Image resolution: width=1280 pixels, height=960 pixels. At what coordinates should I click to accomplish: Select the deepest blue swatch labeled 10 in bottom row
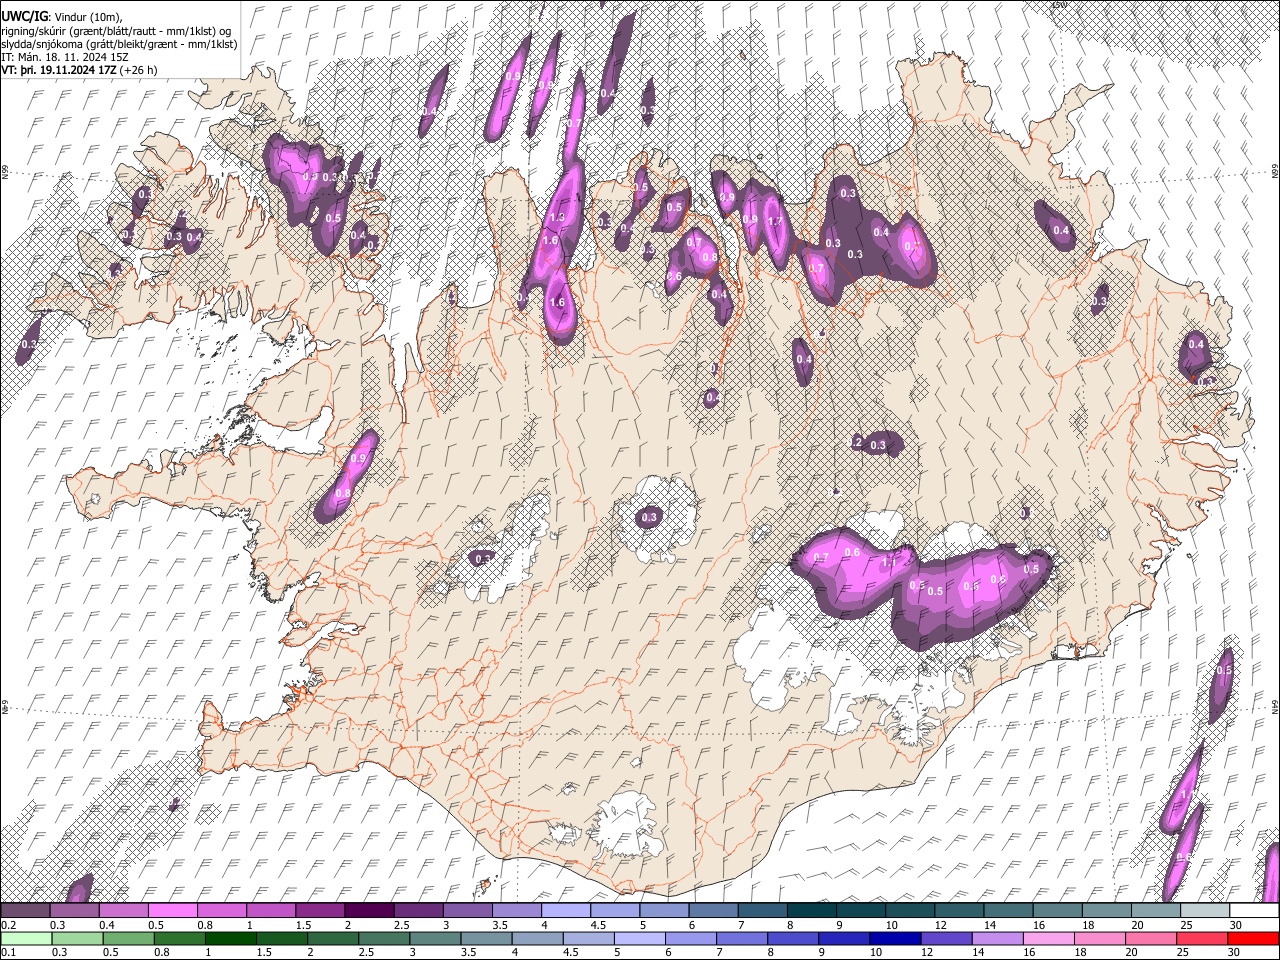tap(895, 938)
